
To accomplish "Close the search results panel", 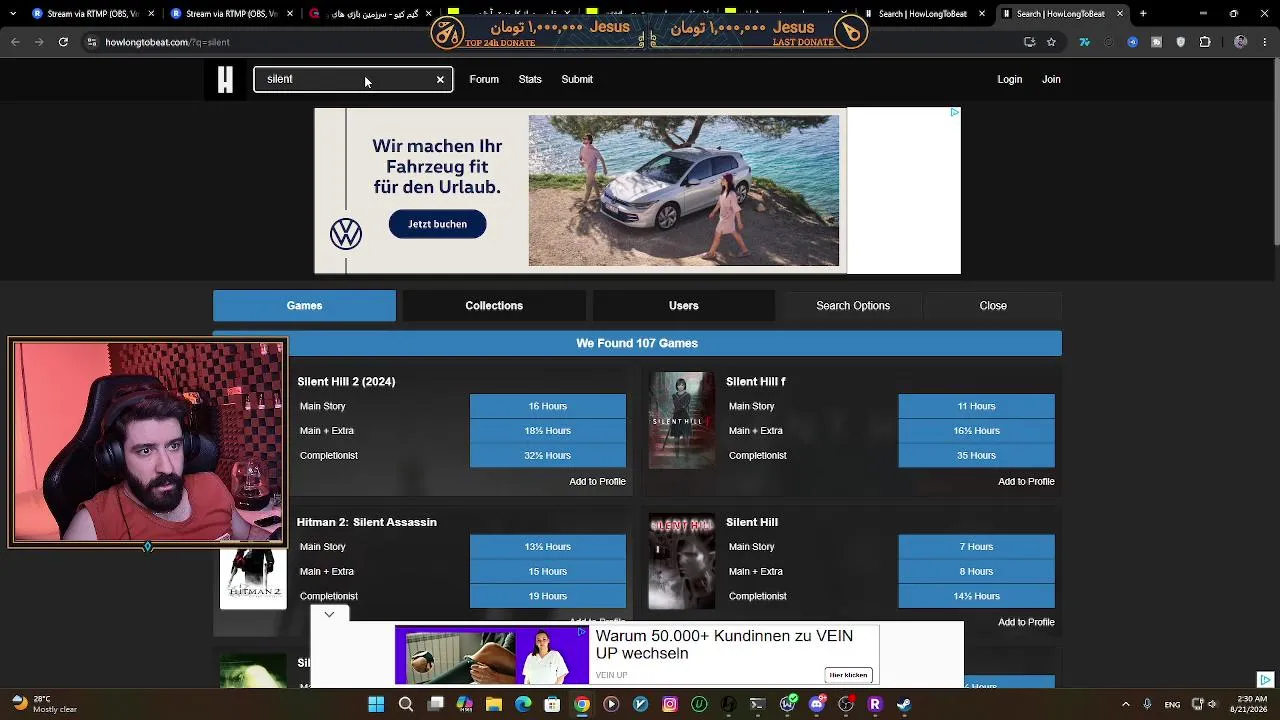I will 993,306.
